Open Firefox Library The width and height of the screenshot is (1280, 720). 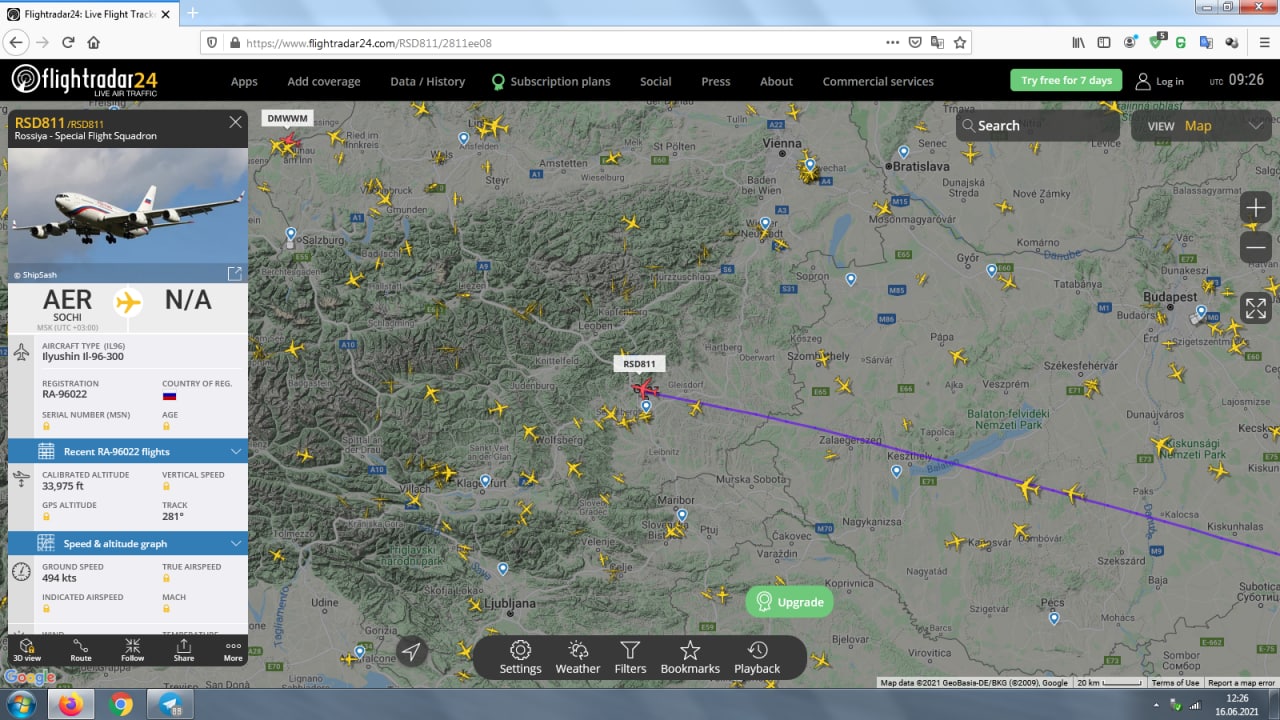click(x=1079, y=43)
